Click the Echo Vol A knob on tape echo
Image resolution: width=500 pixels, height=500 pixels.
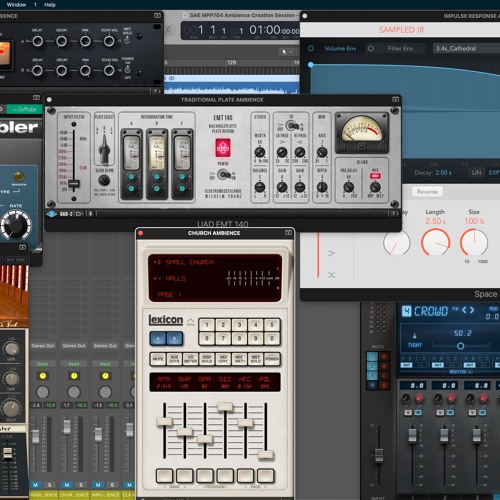coord(109,41)
